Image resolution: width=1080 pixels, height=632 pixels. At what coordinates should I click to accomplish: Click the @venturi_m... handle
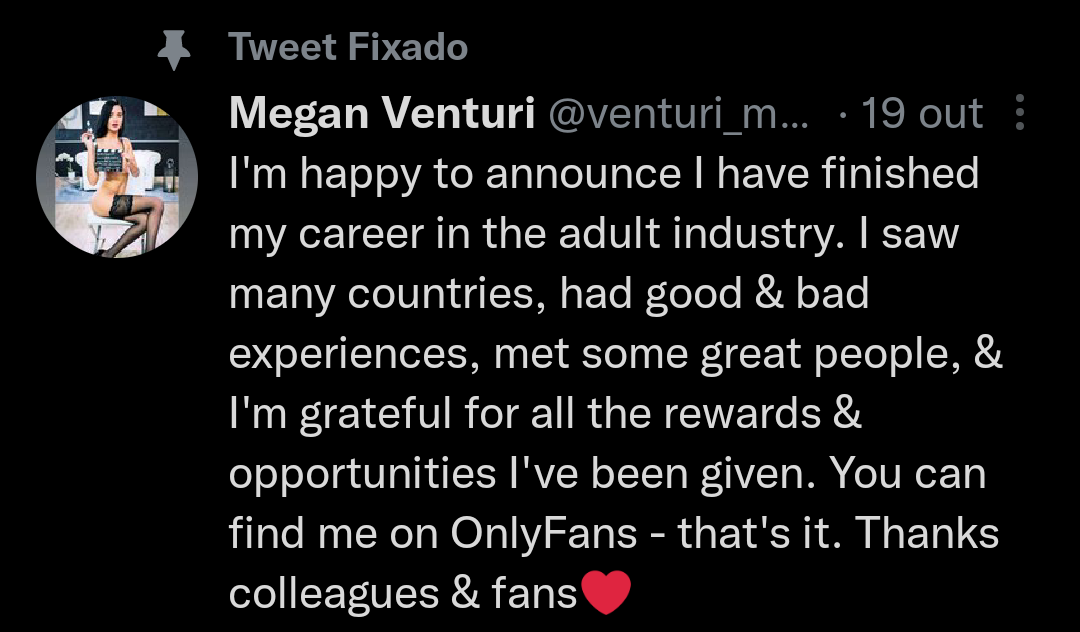tap(678, 114)
